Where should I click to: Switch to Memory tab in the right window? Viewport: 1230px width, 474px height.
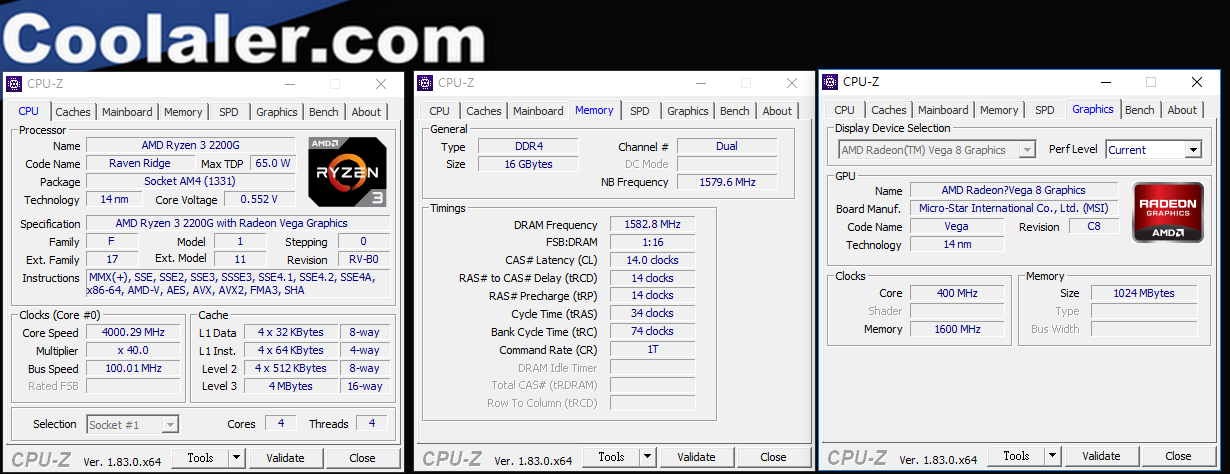click(999, 110)
